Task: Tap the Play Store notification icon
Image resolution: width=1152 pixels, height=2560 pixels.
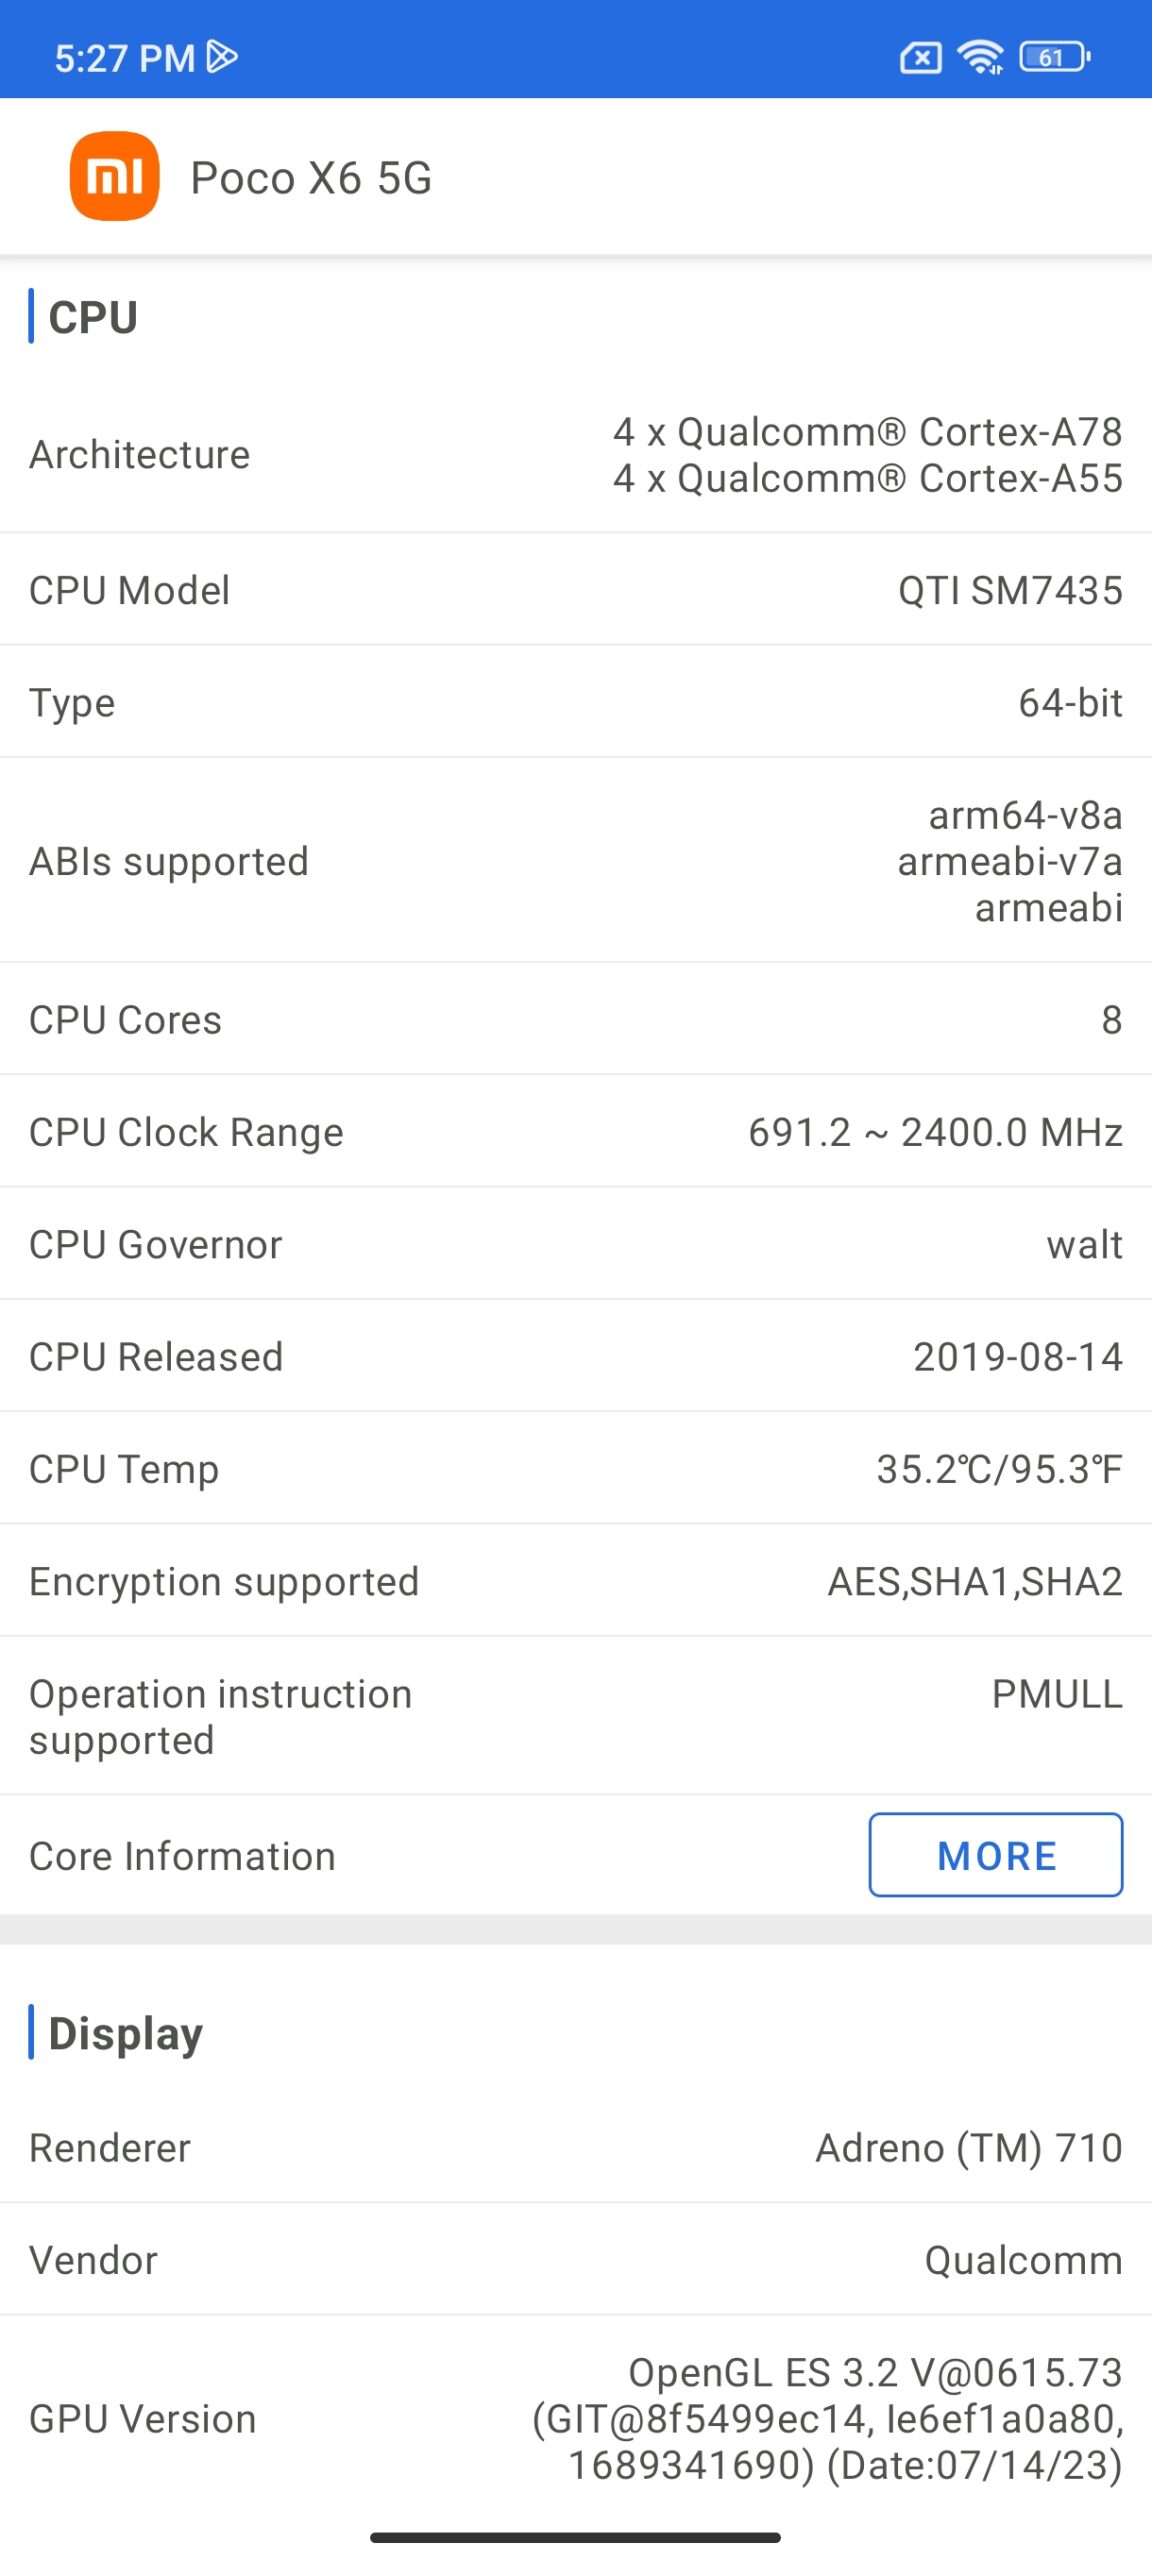Action: (222, 57)
